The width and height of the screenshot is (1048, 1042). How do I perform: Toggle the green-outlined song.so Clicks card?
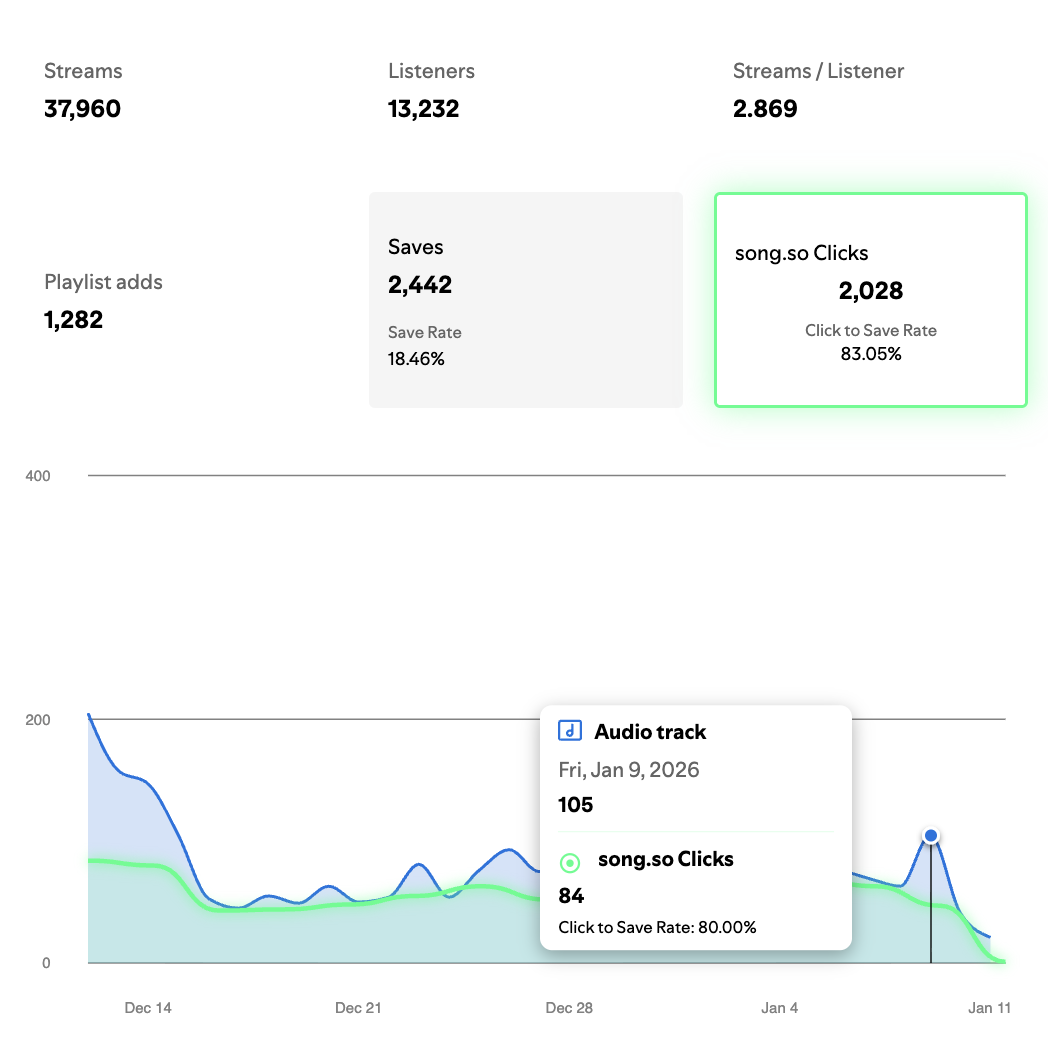[x=870, y=299]
